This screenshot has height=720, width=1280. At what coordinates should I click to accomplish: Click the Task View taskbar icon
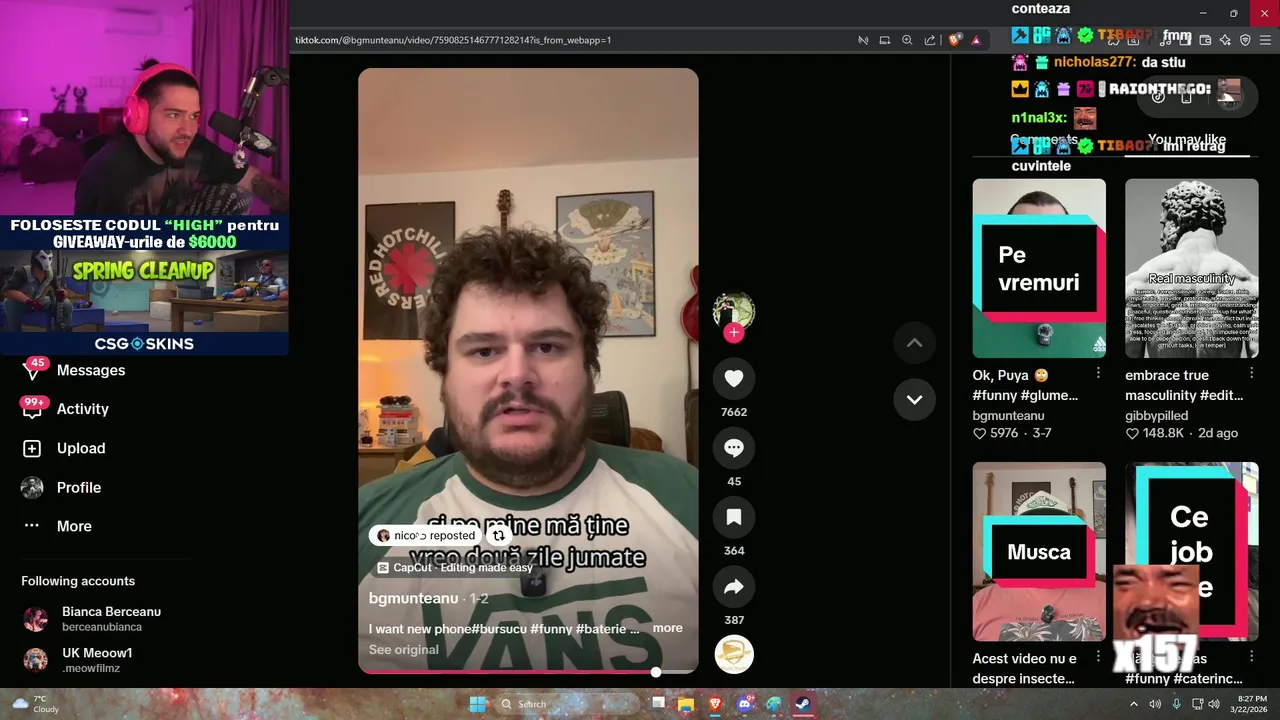coord(658,704)
